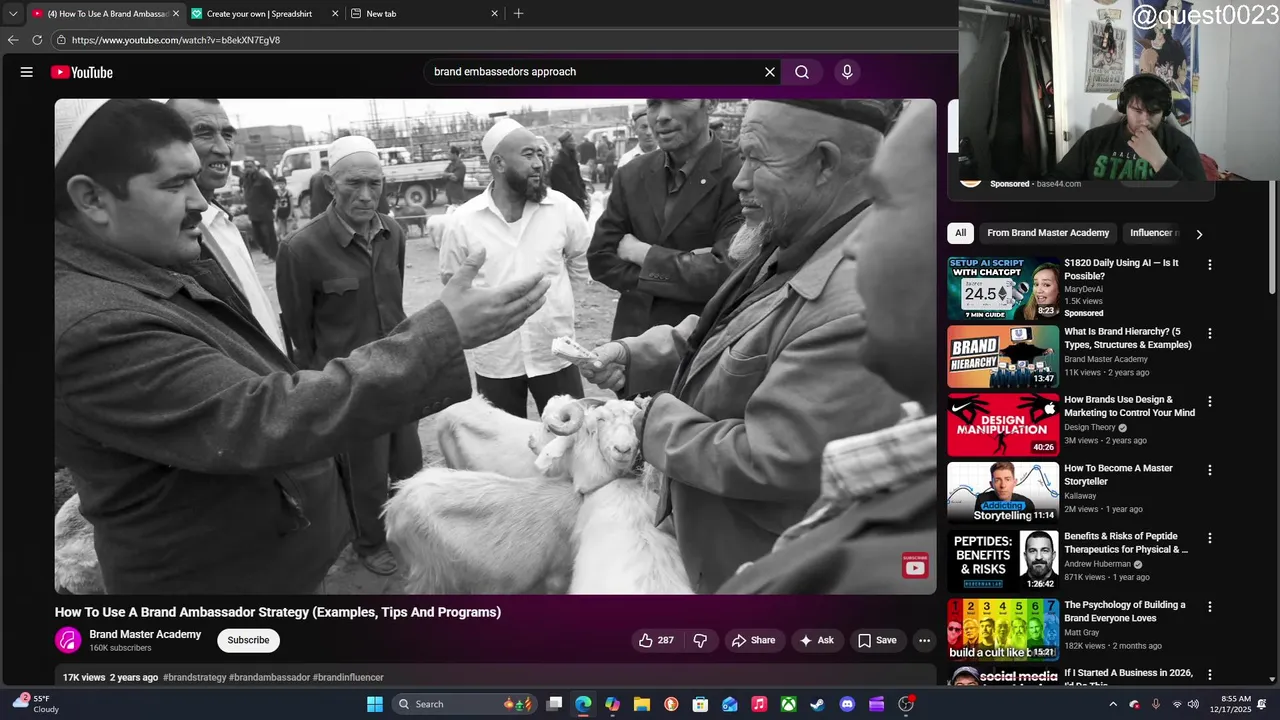This screenshot has height=720, width=1280.
Task: Share the Brand Ambassador video
Action: [x=753, y=640]
